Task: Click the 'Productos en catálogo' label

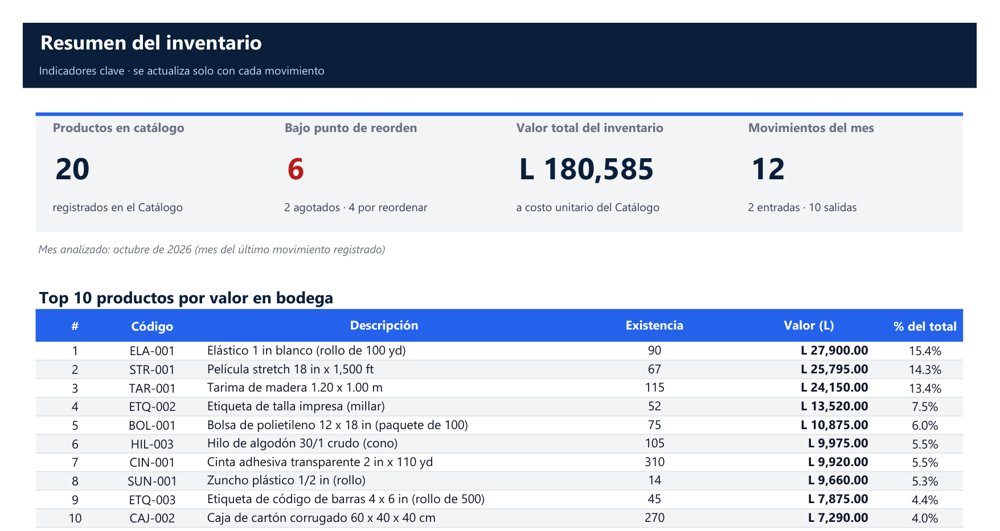Action: pos(118,127)
